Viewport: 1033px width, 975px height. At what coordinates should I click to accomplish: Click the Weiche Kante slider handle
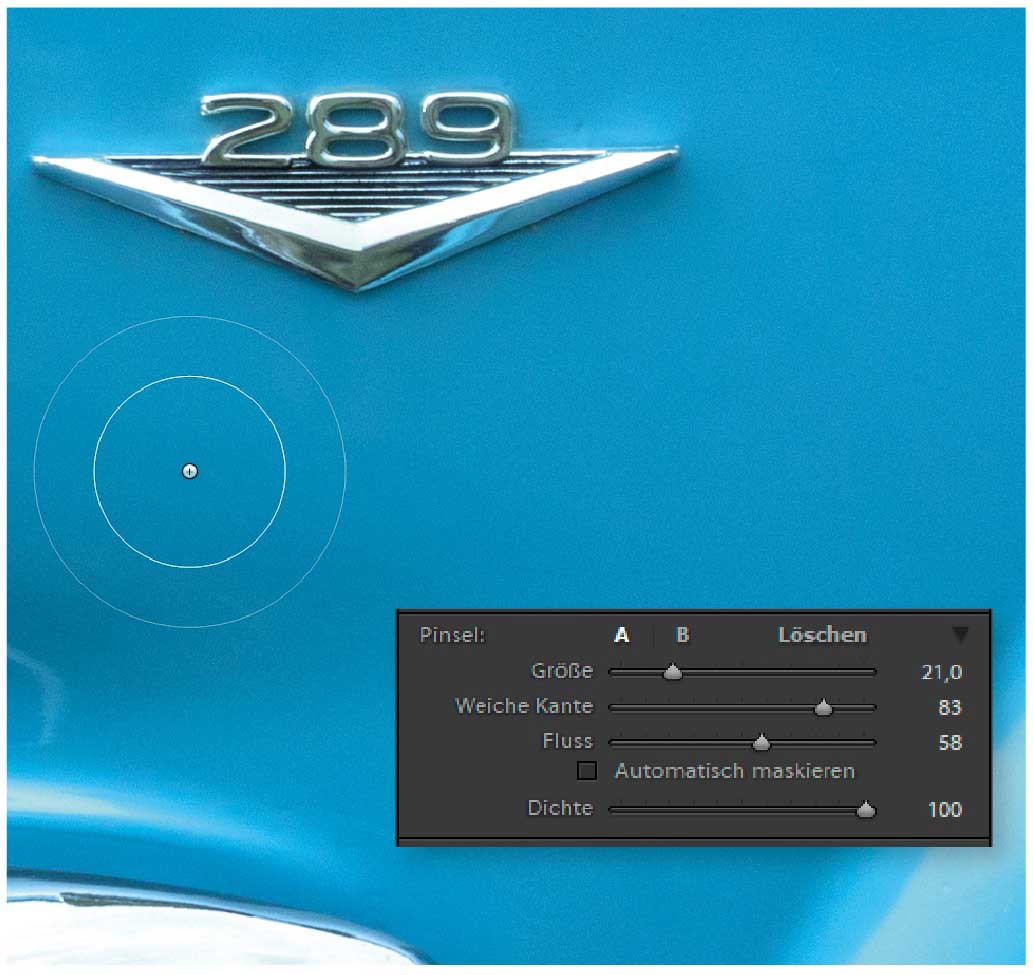(823, 708)
